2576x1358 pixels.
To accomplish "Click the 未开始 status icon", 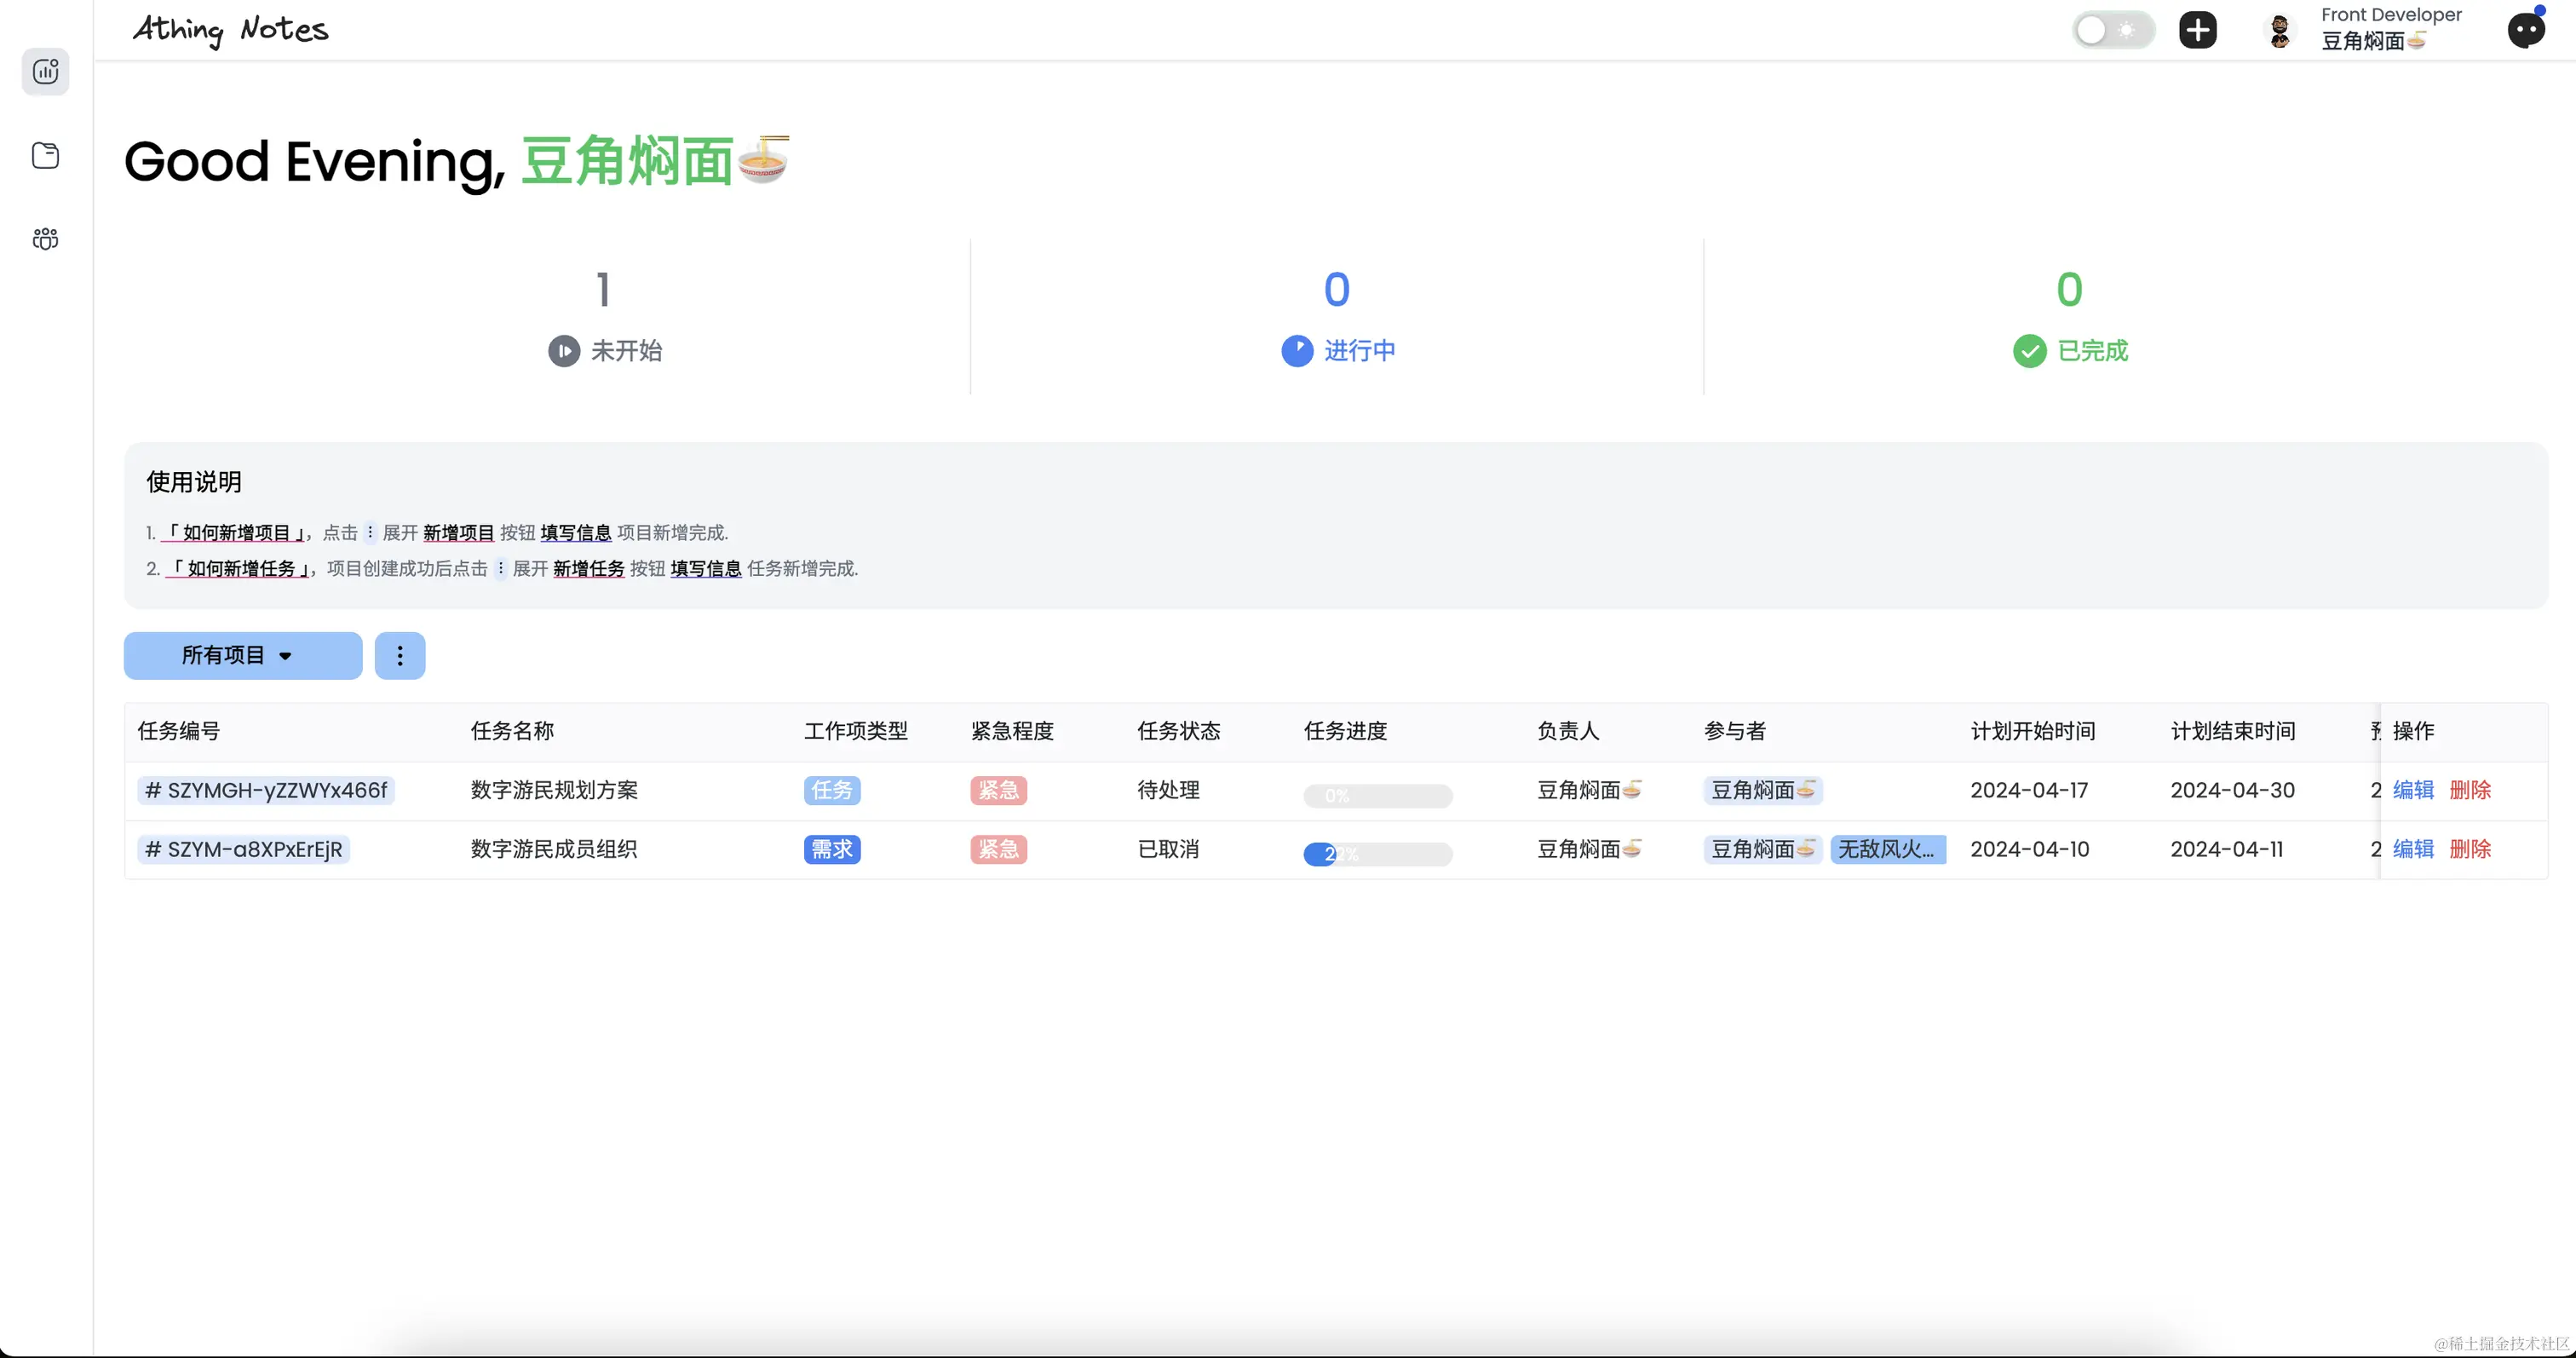I will tap(564, 351).
